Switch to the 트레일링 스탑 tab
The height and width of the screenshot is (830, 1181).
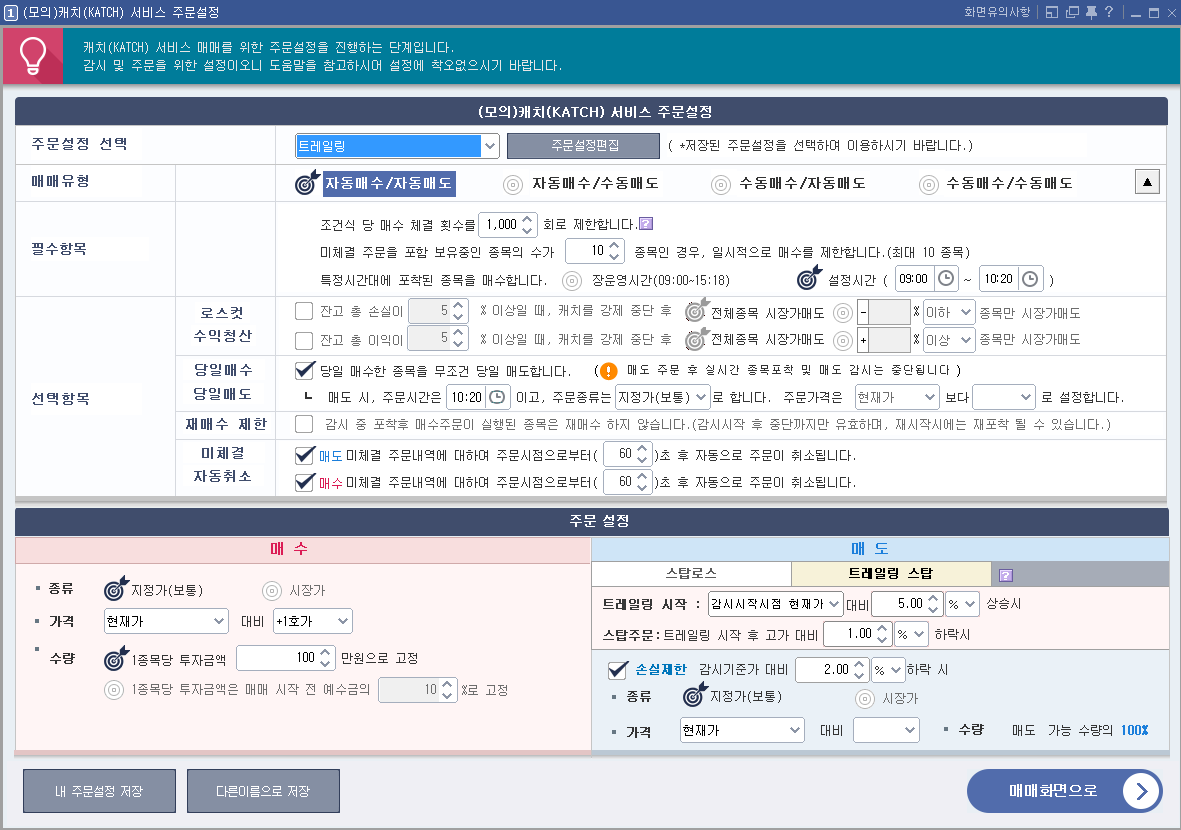point(891,574)
